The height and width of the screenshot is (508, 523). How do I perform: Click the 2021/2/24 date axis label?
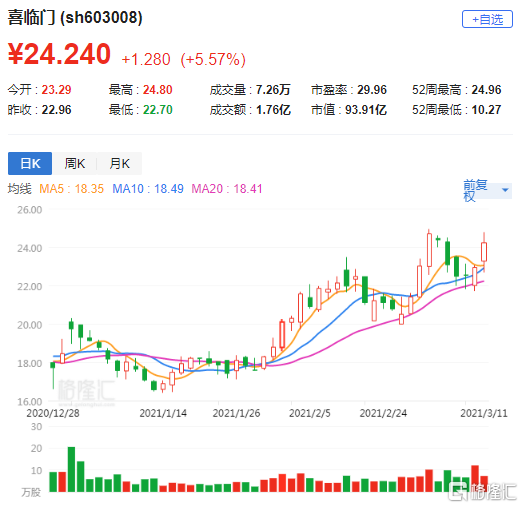tap(383, 413)
